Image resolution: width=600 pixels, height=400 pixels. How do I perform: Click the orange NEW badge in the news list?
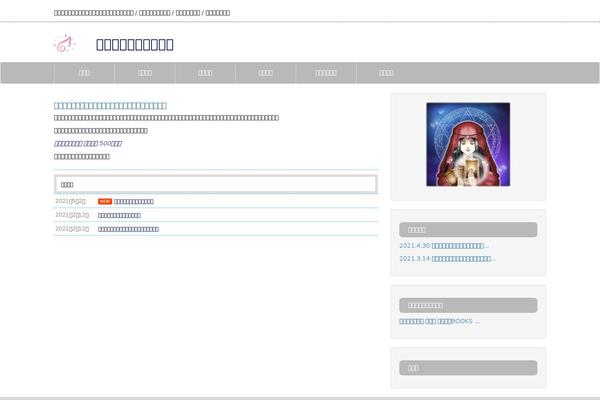(105, 201)
